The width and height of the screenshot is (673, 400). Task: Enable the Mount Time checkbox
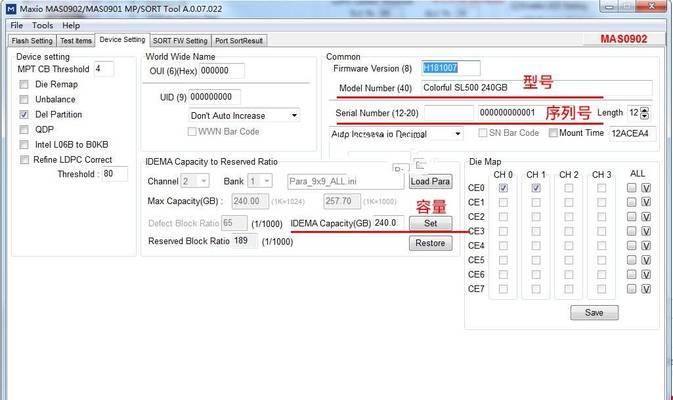(553, 133)
